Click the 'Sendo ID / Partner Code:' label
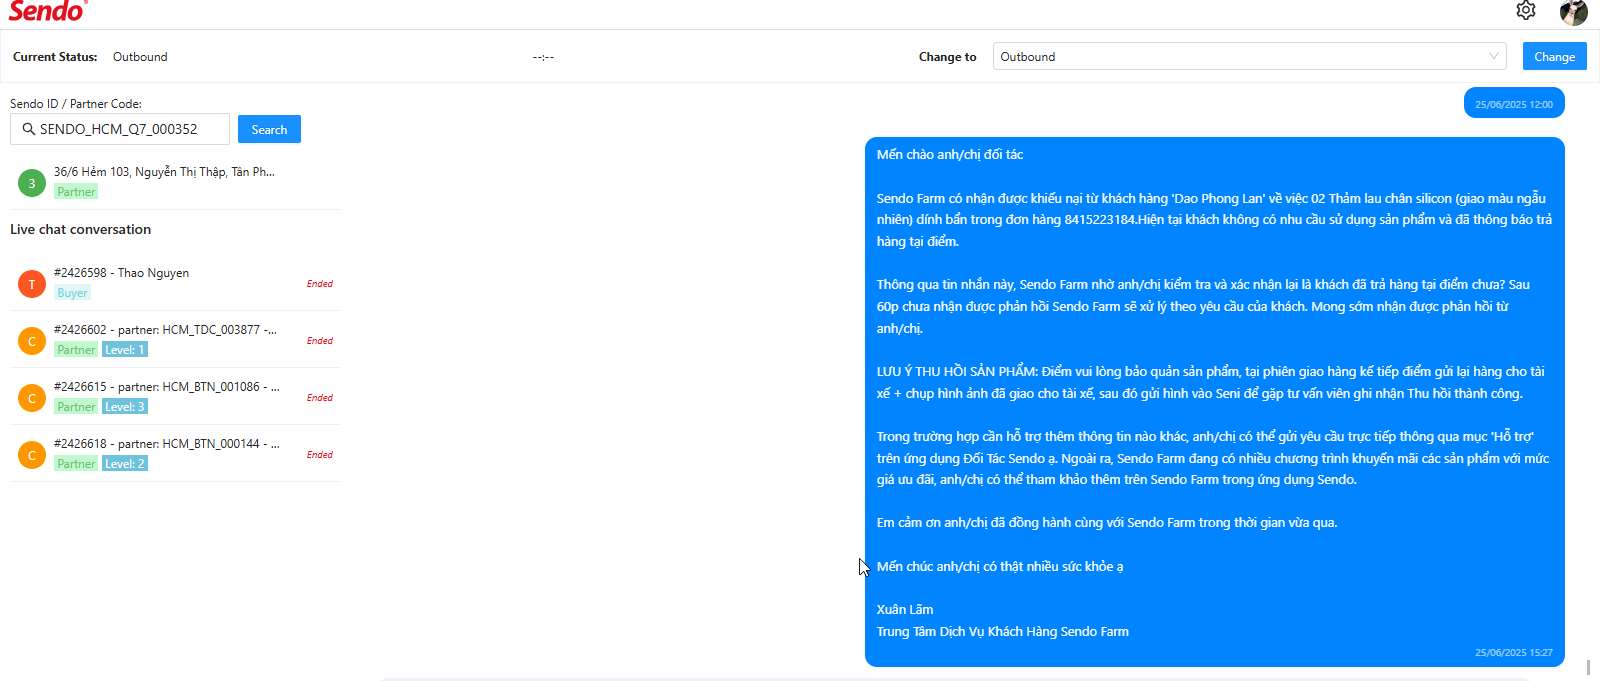Screen dimensions: 1600x681 coord(76,103)
